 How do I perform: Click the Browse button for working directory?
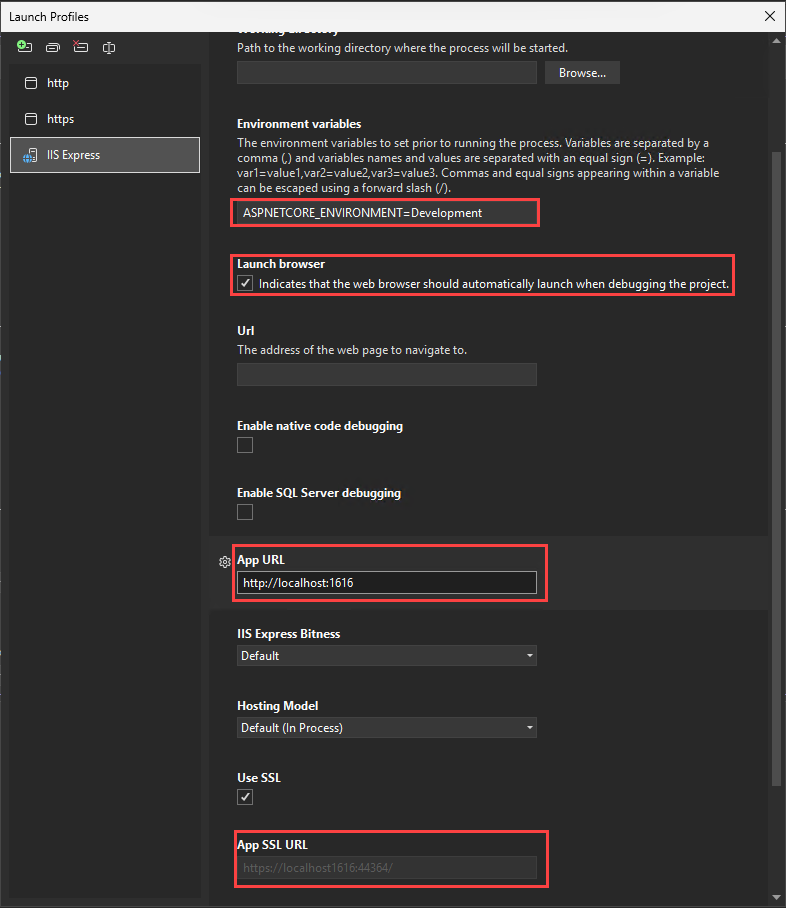coord(582,72)
